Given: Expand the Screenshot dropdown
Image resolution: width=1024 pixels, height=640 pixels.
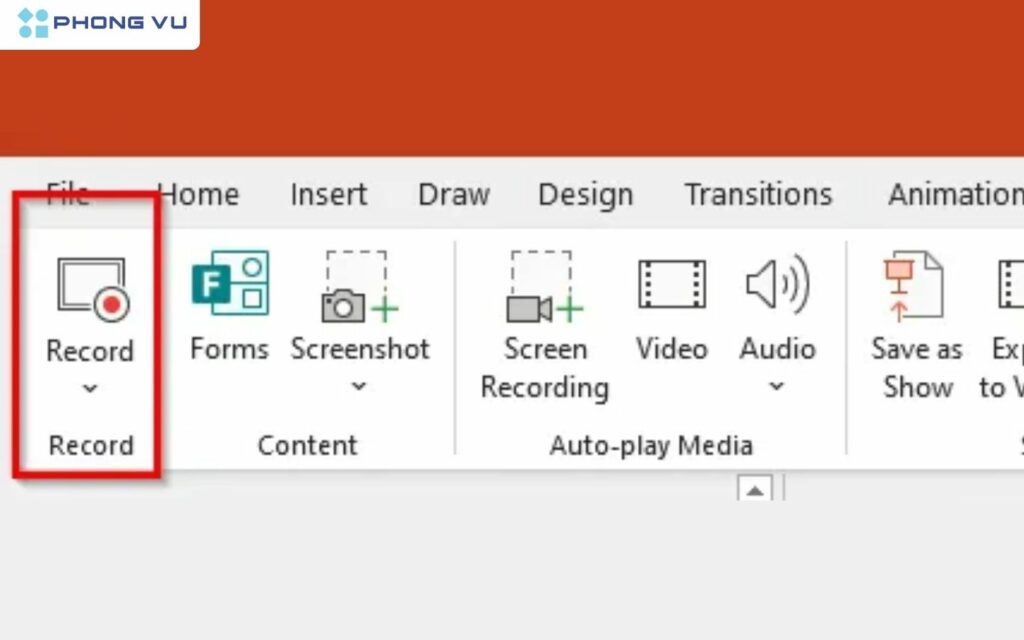Looking at the screenshot, I should tap(358, 387).
